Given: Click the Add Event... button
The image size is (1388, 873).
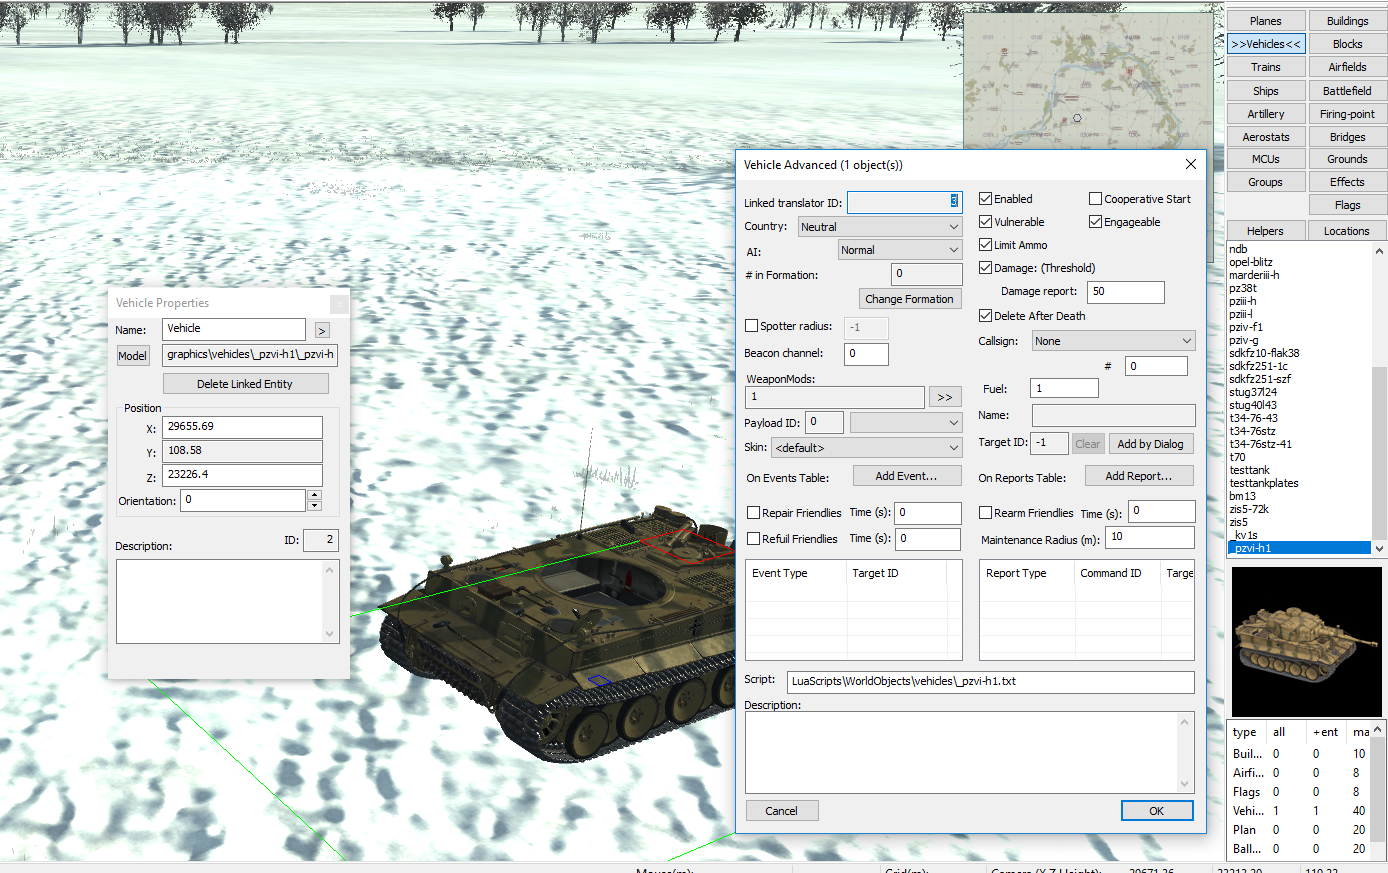Looking at the screenshot, I should (x=906, y=476).
